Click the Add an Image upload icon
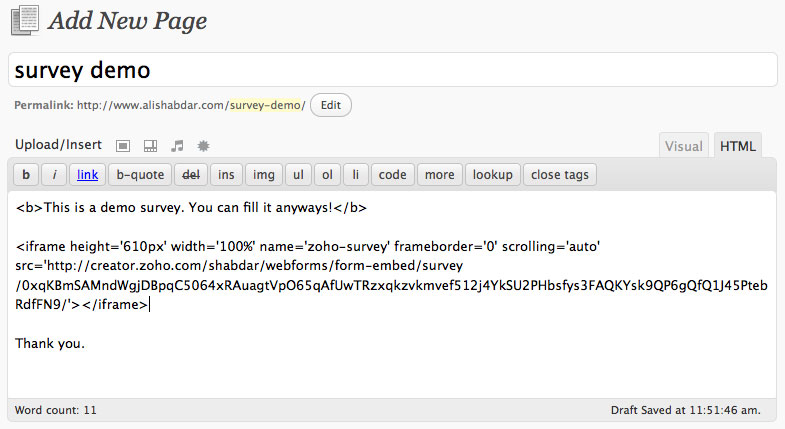Viewport: 785px width, 429px height. pos(123,146)
